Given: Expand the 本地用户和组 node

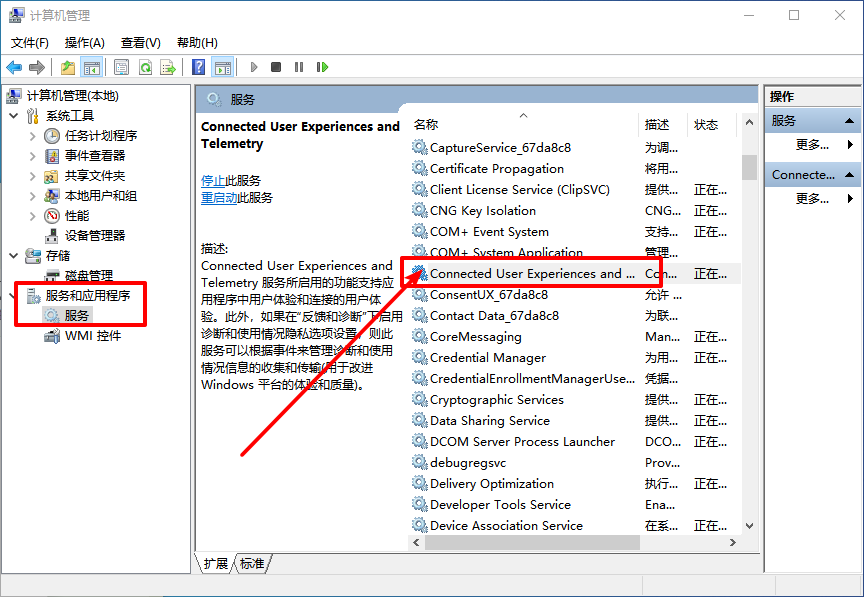Looking at the screenshot, I should pos(32,195).
